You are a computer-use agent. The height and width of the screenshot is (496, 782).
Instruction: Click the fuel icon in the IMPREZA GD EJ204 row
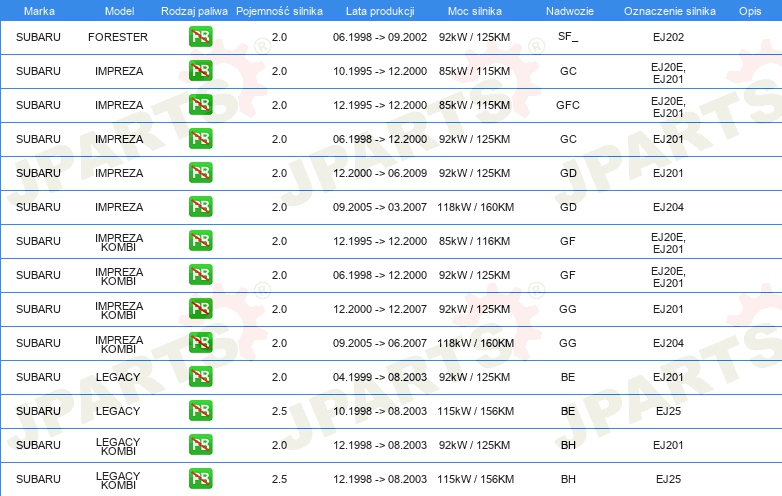tap(200, 206)
